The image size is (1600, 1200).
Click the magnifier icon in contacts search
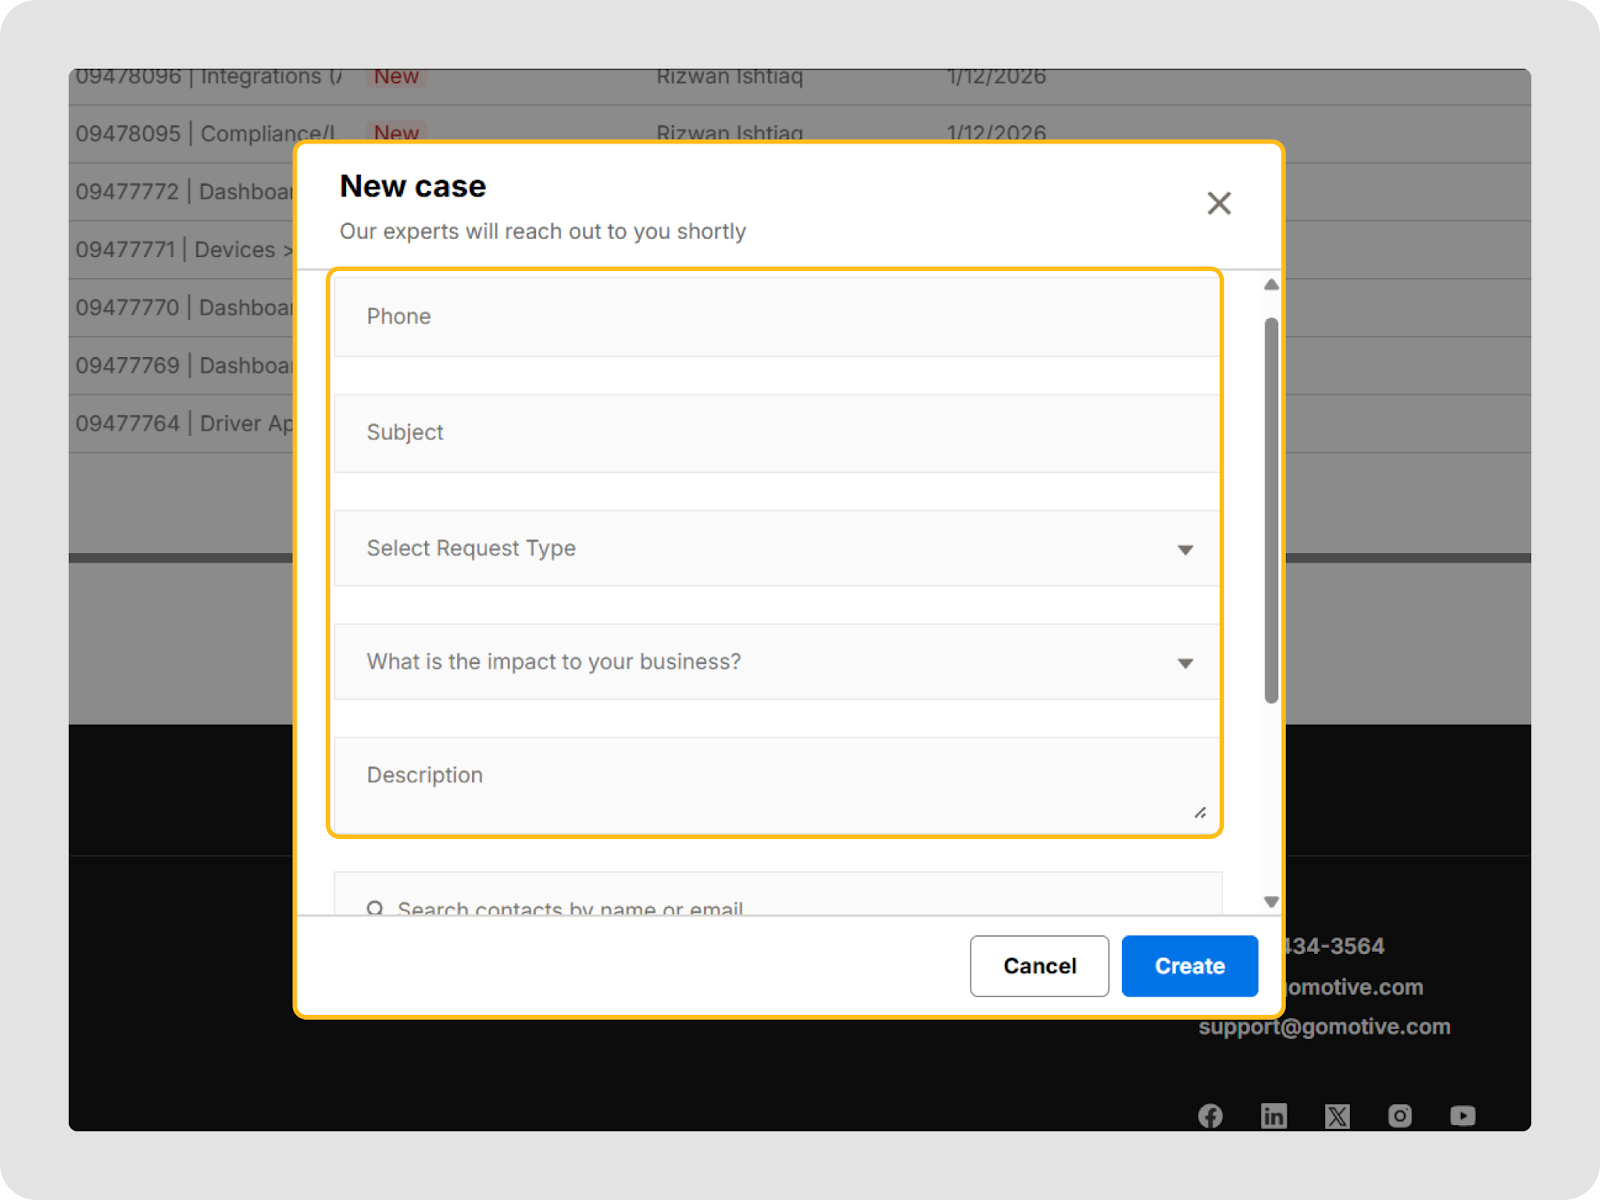(x=375, y=908)
